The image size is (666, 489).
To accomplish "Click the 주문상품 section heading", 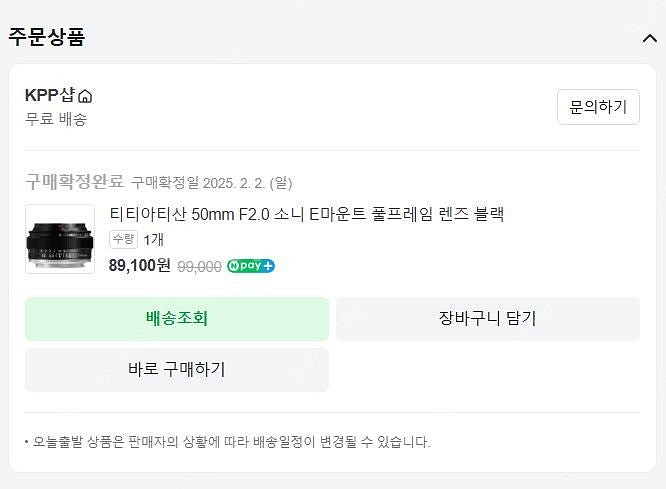I will 47,37.
